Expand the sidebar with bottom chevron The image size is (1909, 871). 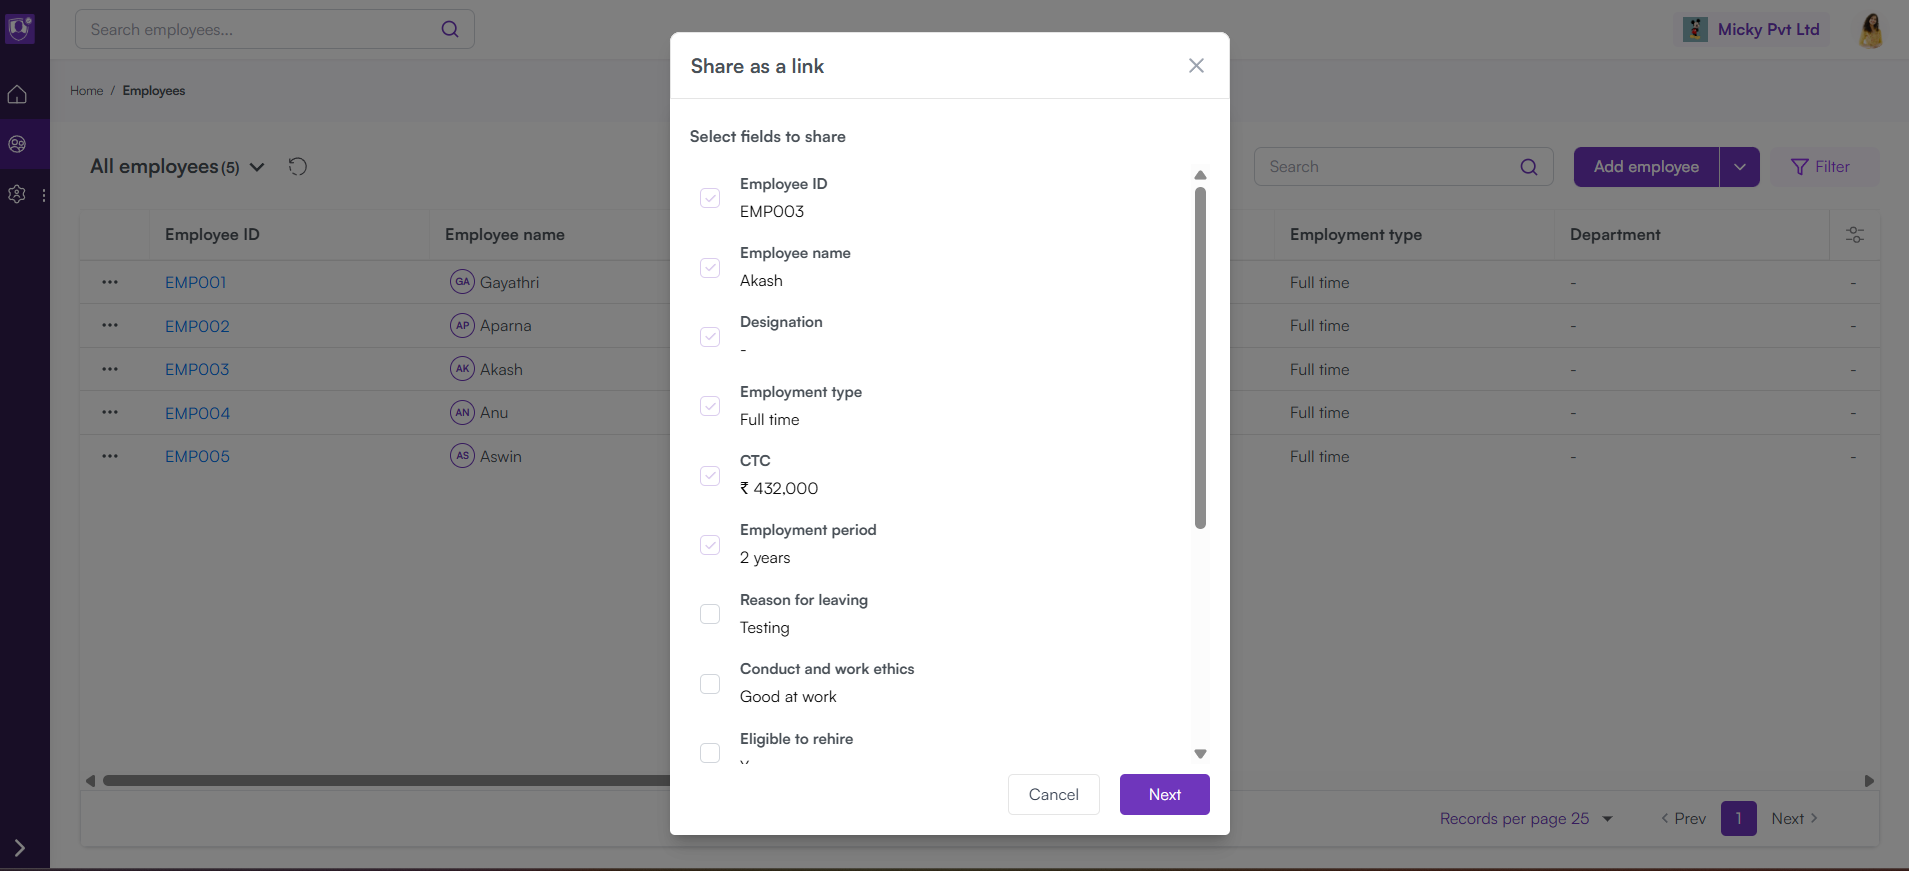(x=18, y=848)
